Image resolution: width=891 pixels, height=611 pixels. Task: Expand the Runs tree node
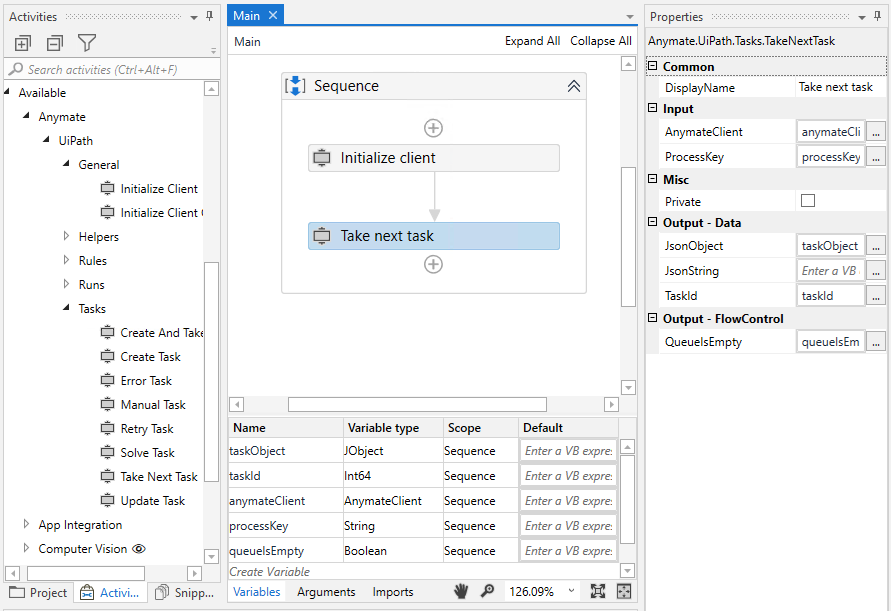click(66, 284)
